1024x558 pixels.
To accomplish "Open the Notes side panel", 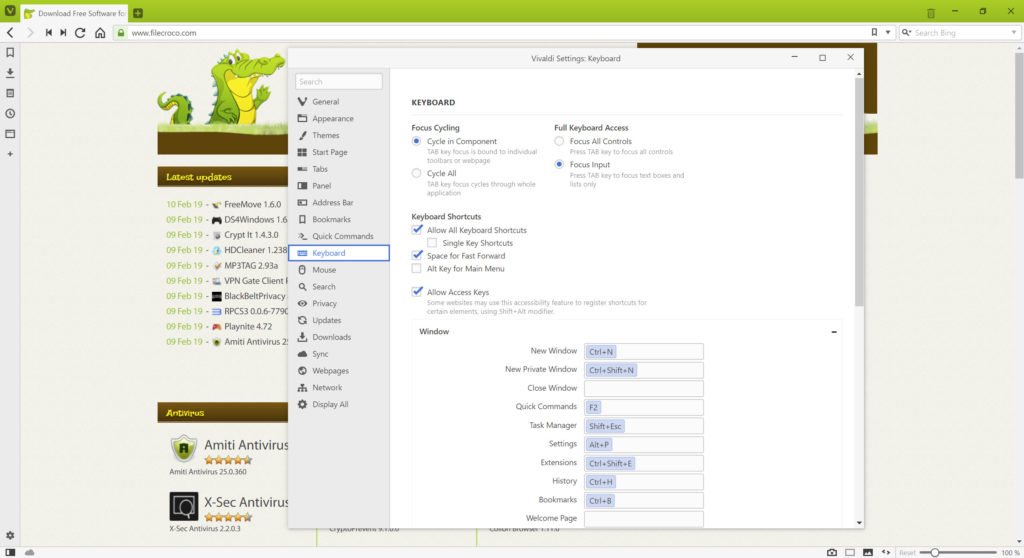I will [x=10, y=93].
